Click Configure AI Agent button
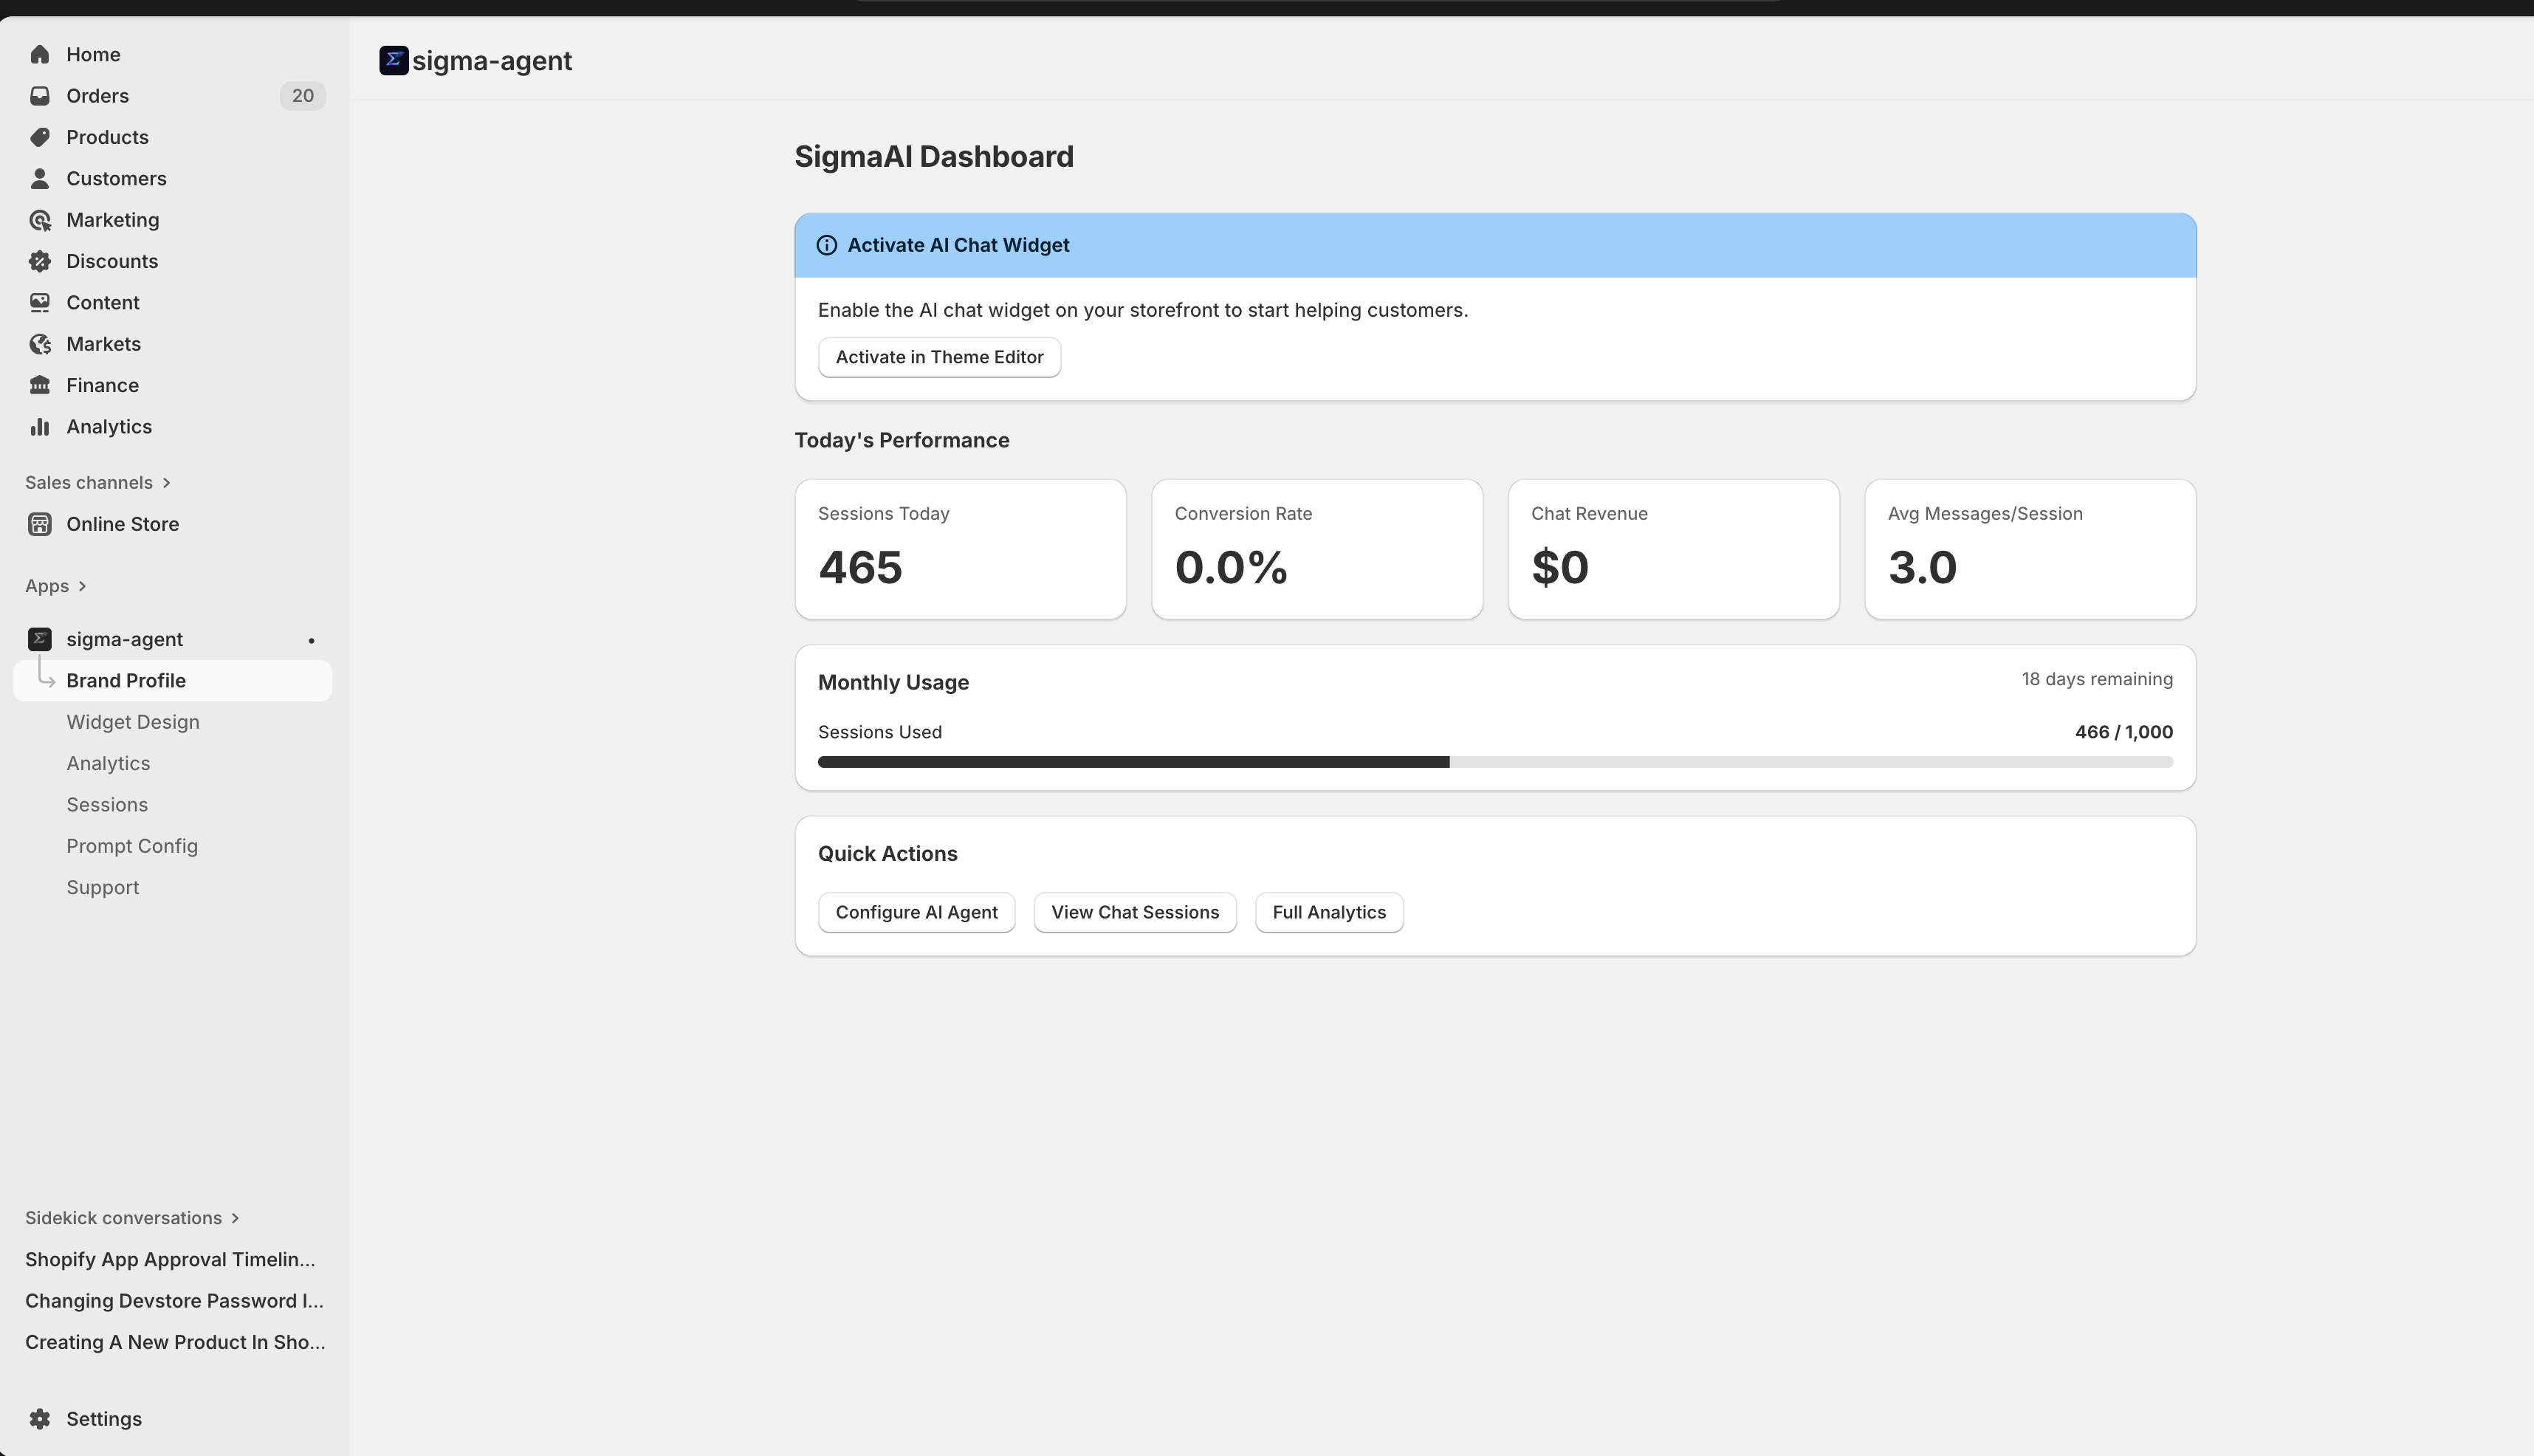Screen dimensions: 2534x1456 pos(916,912)
